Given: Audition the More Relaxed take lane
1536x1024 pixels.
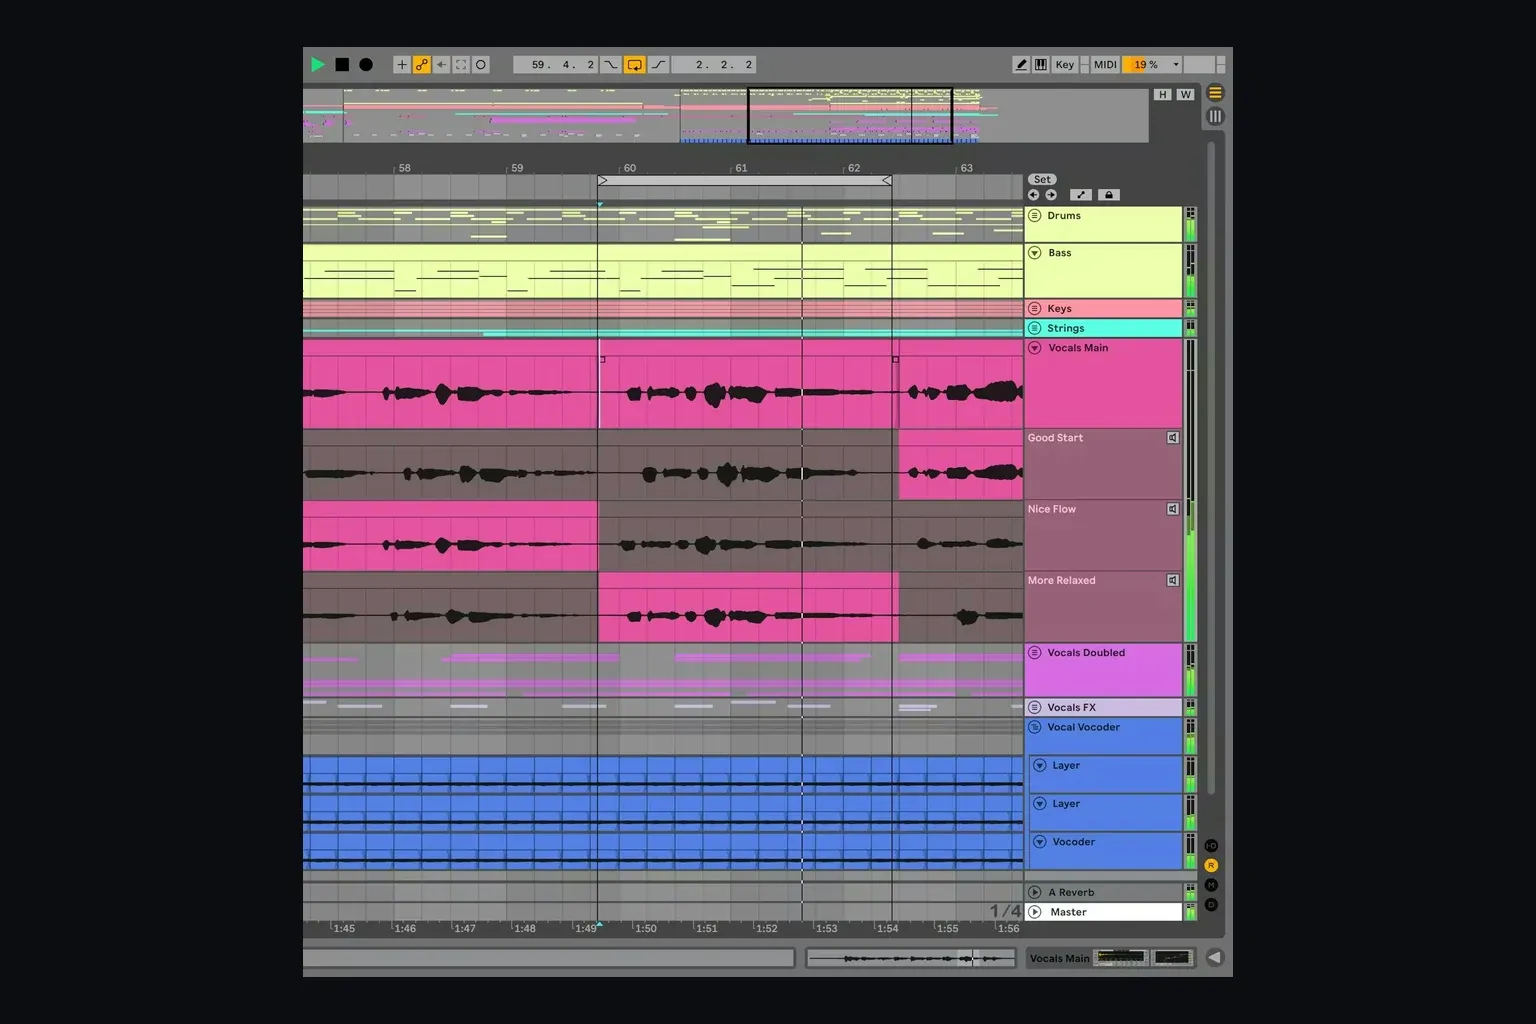Looking at the screenshot, I should (1173, 580).
